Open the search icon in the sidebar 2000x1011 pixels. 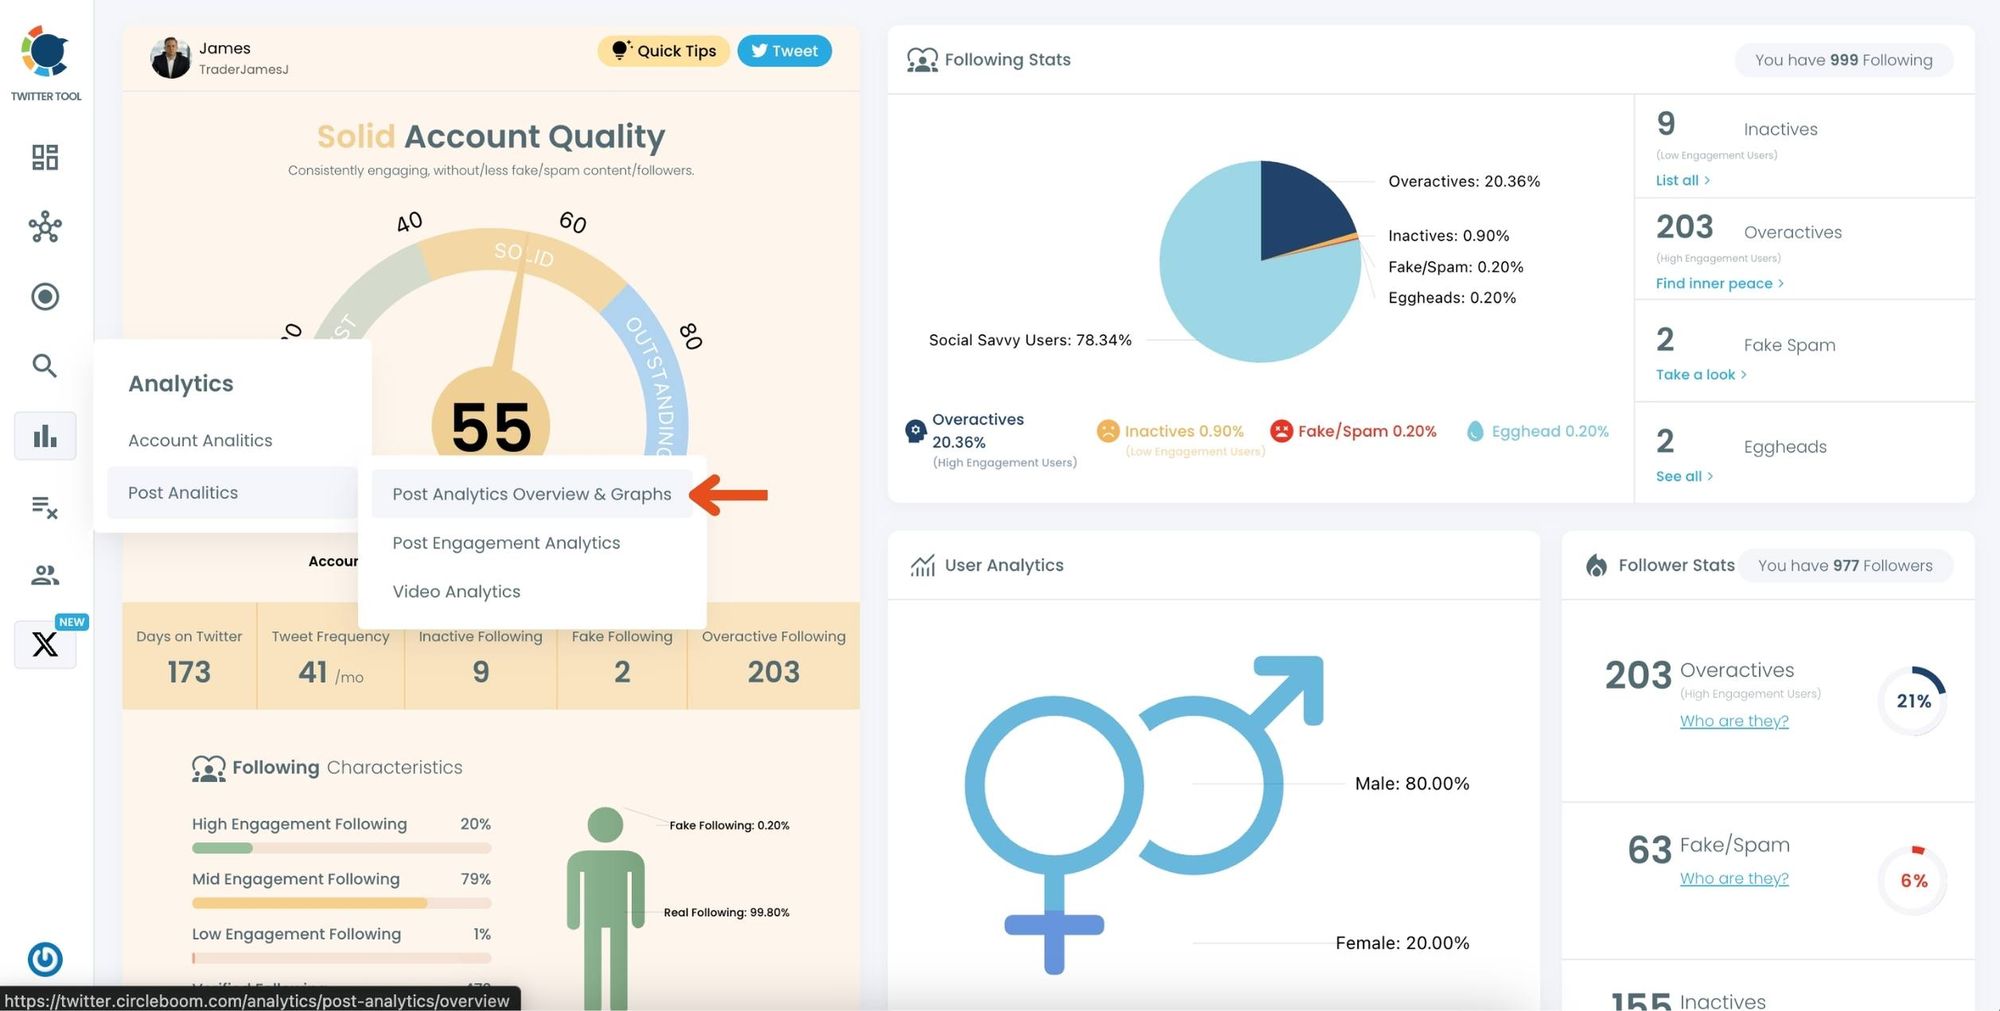coord(44,365)
